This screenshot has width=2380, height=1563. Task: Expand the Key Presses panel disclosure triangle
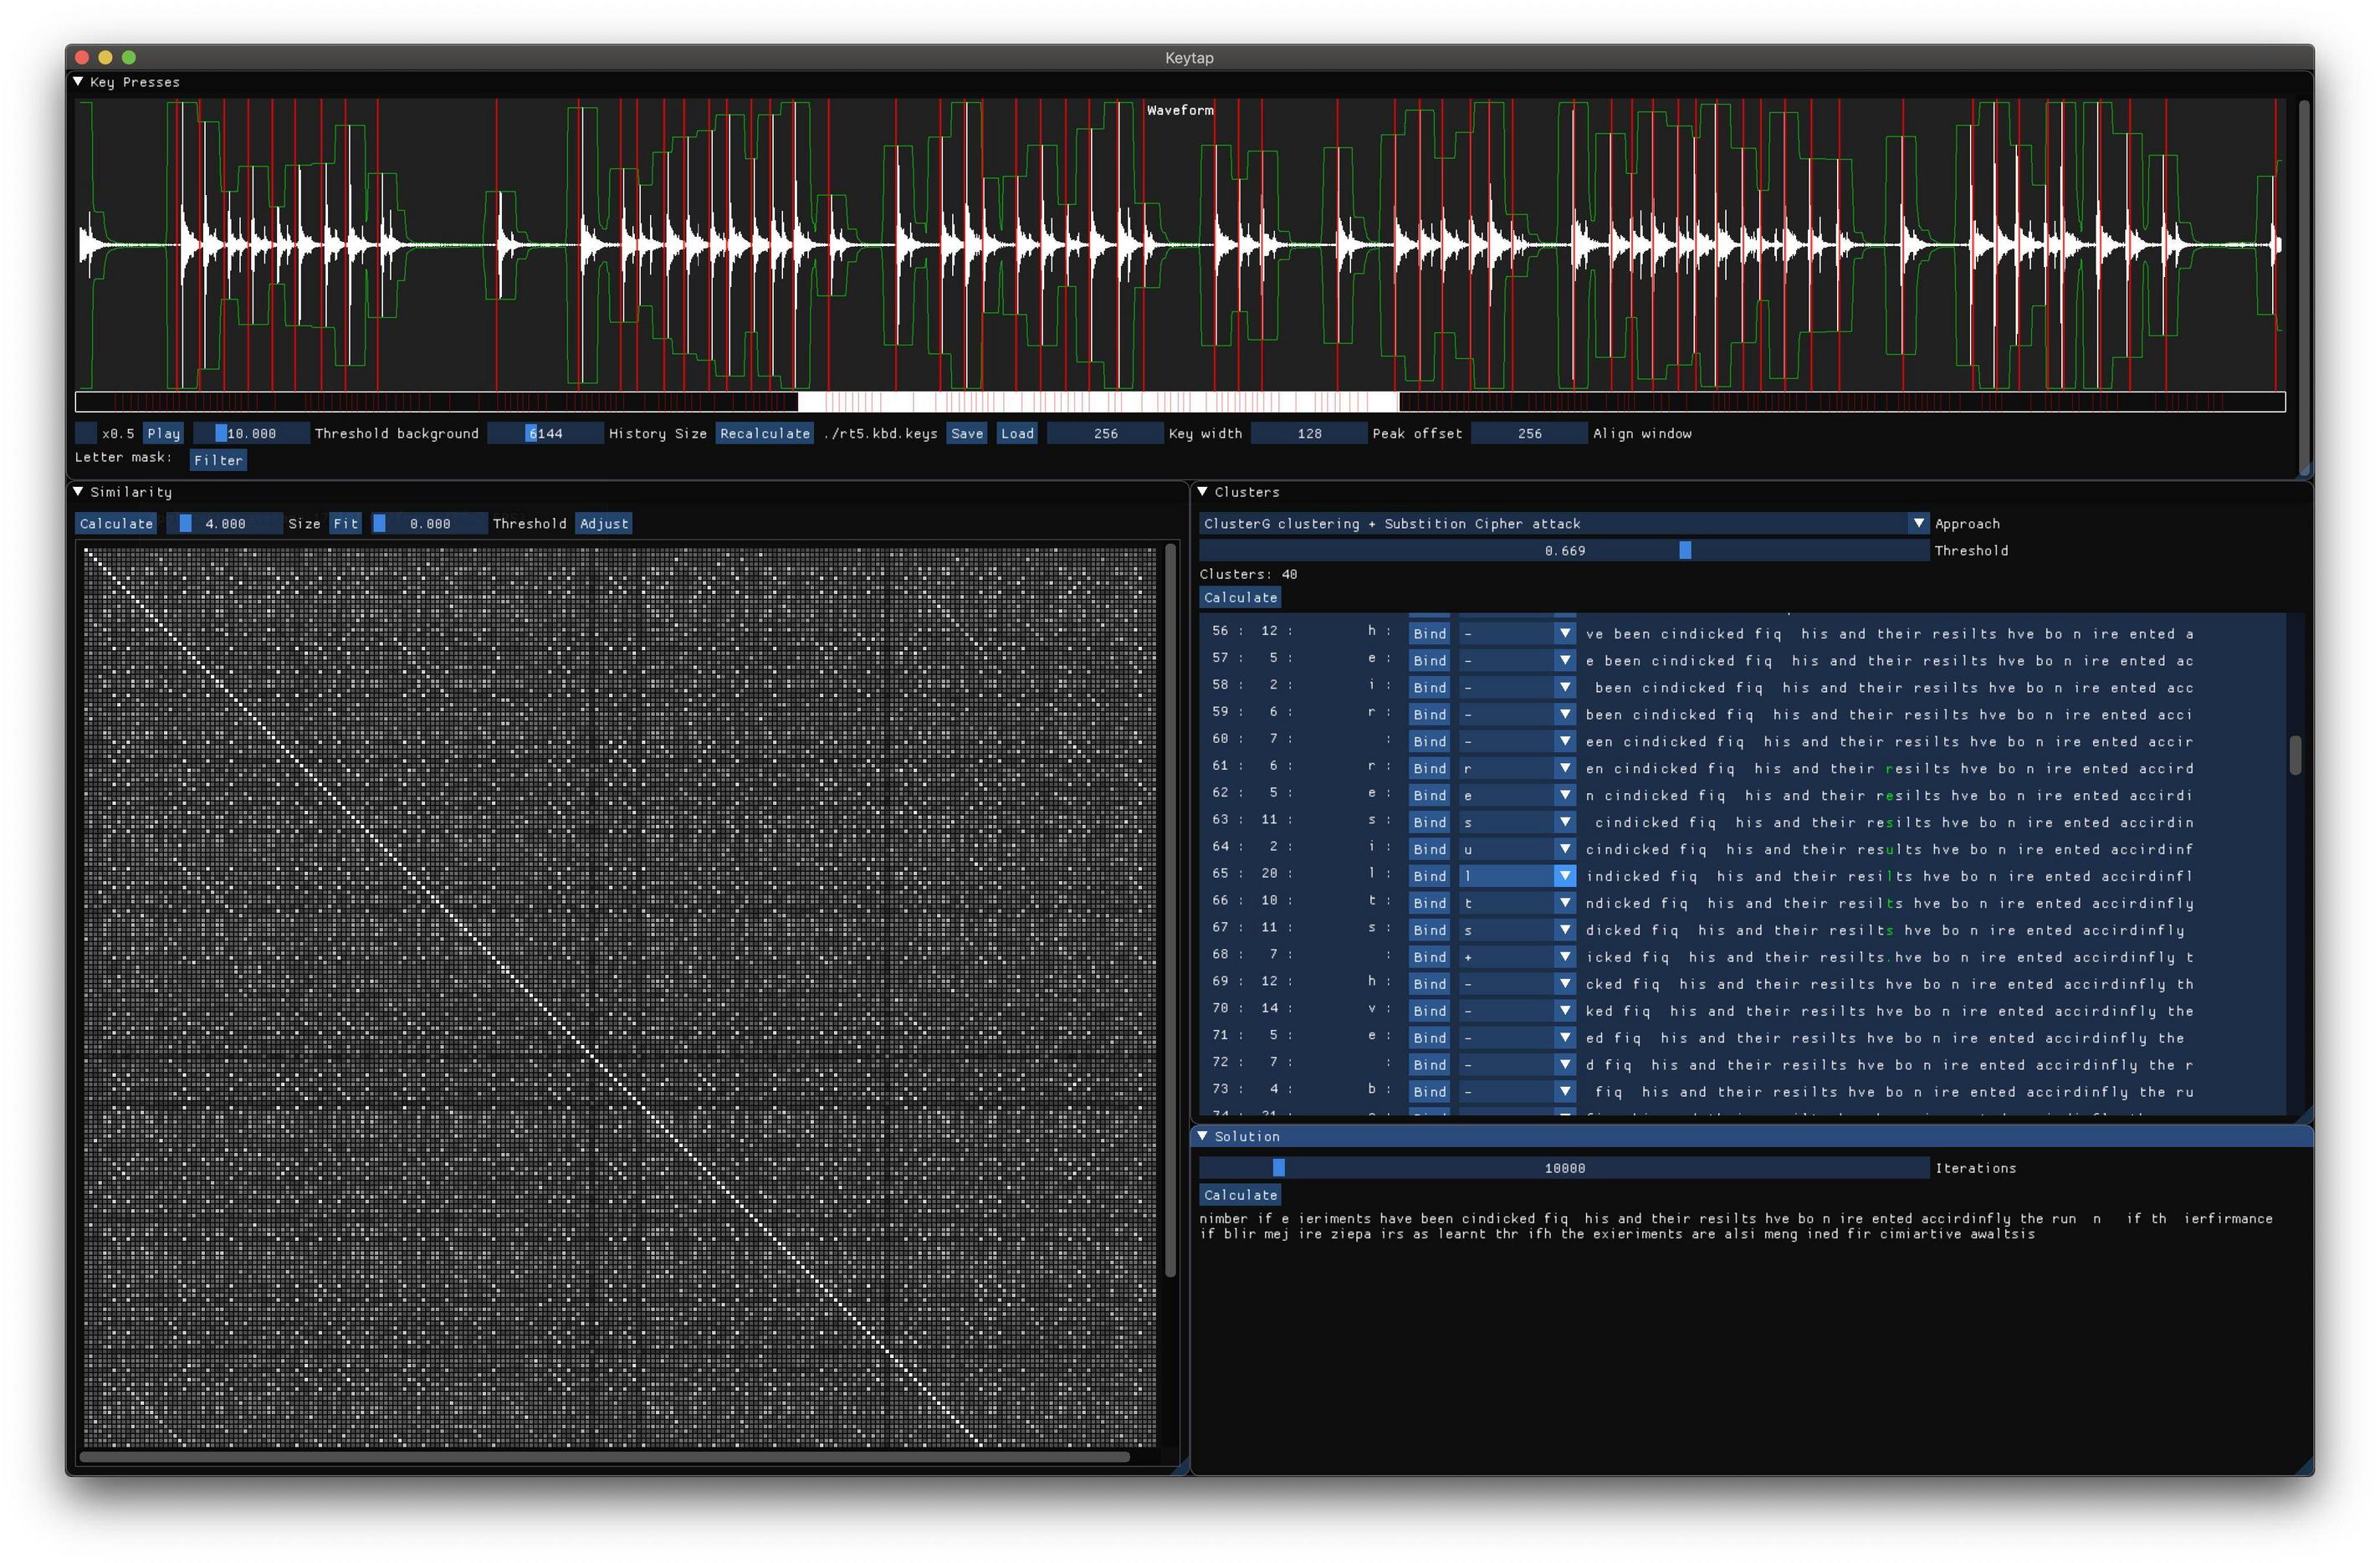click(77, 82)
